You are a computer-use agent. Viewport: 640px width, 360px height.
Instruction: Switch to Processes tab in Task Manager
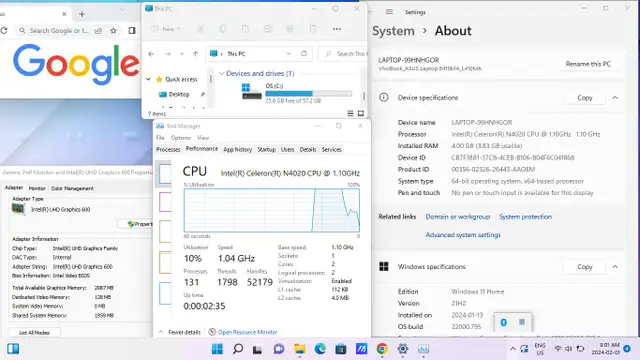168,149
